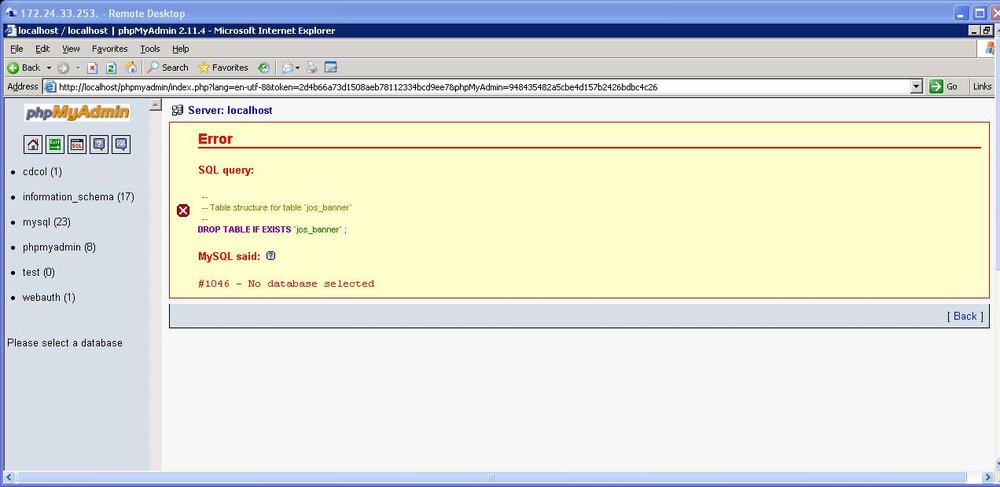Open the Back button history dropdown arrow
The height and width of the screenshot is (487, 1000).
pos(49,68)
